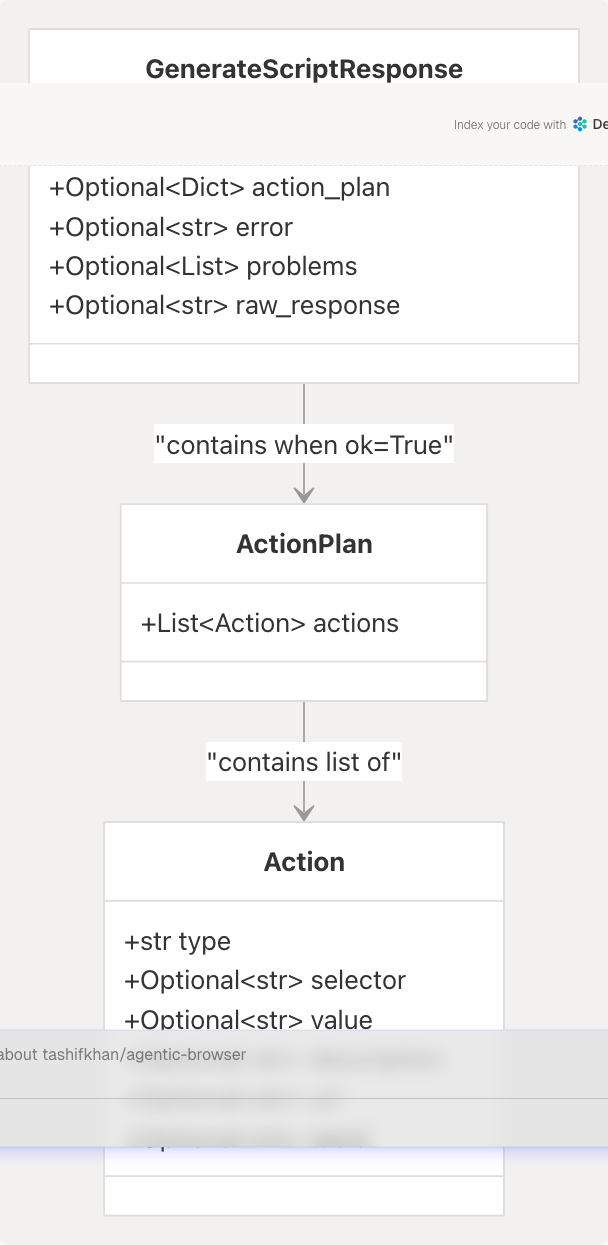The image size is (608, 1245).
Task: Click the List<Action> actions attribute
Action: [270, 624]
